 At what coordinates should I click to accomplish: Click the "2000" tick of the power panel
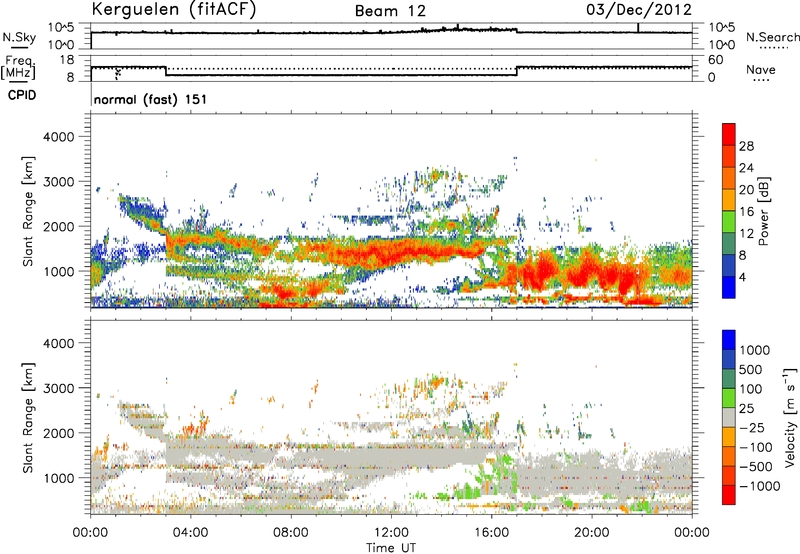click(x=58, y=226)
